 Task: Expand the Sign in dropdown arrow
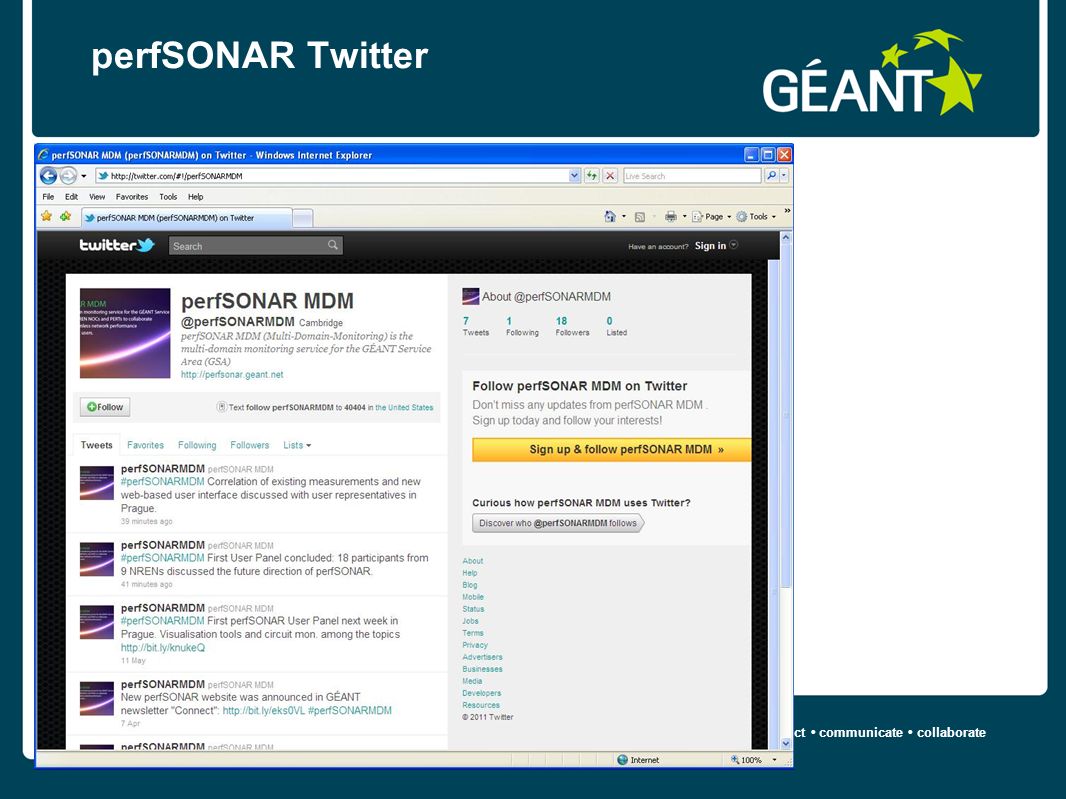[734, 245]
